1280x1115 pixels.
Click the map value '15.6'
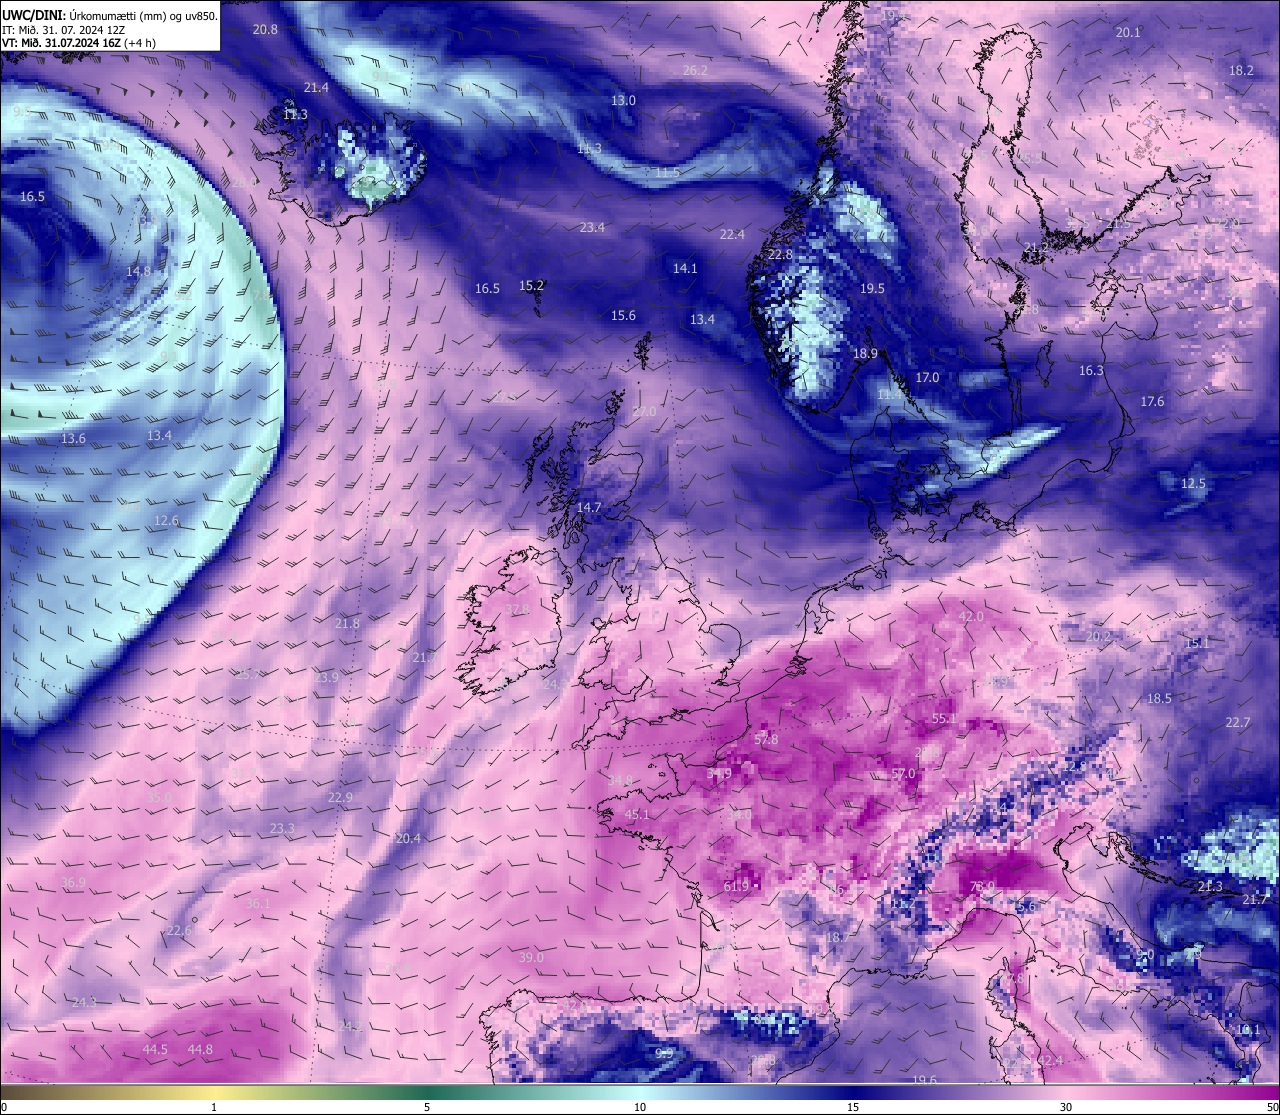(x=623, y=316)
